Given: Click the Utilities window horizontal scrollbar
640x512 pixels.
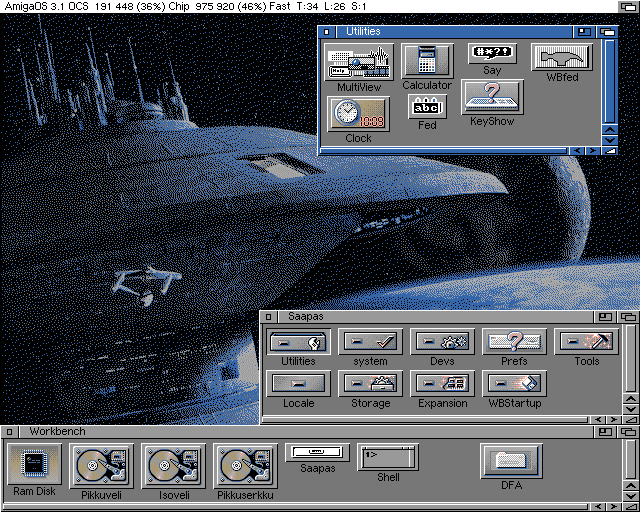Looking at the screenshot, I should point(444,151).
